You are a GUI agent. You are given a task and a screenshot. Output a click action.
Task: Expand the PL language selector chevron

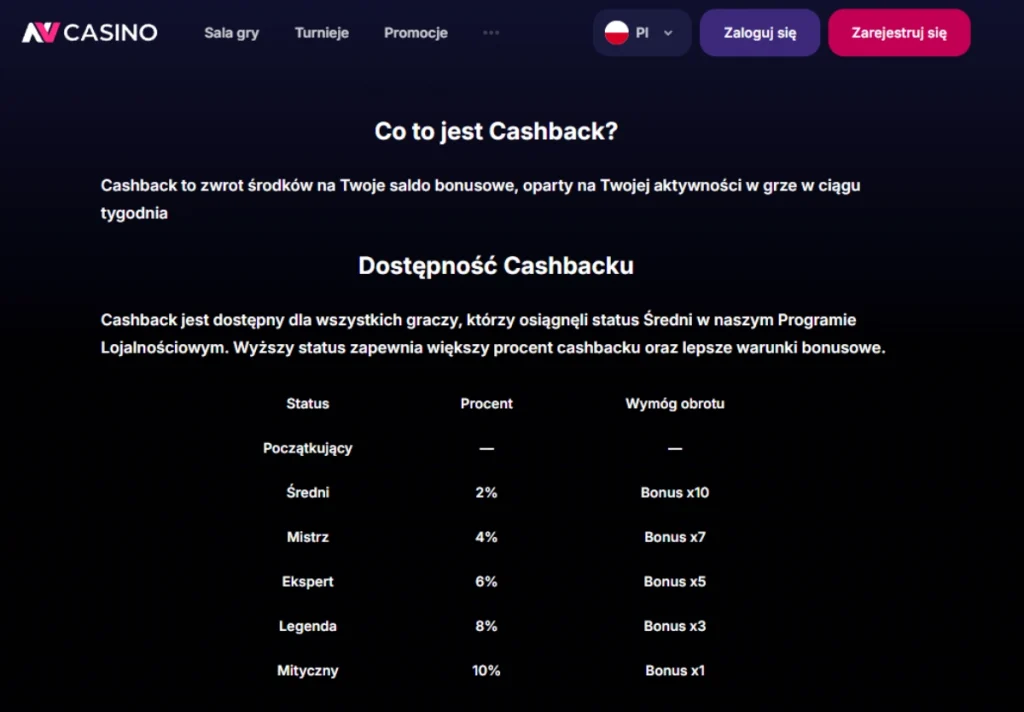(668, 32)
